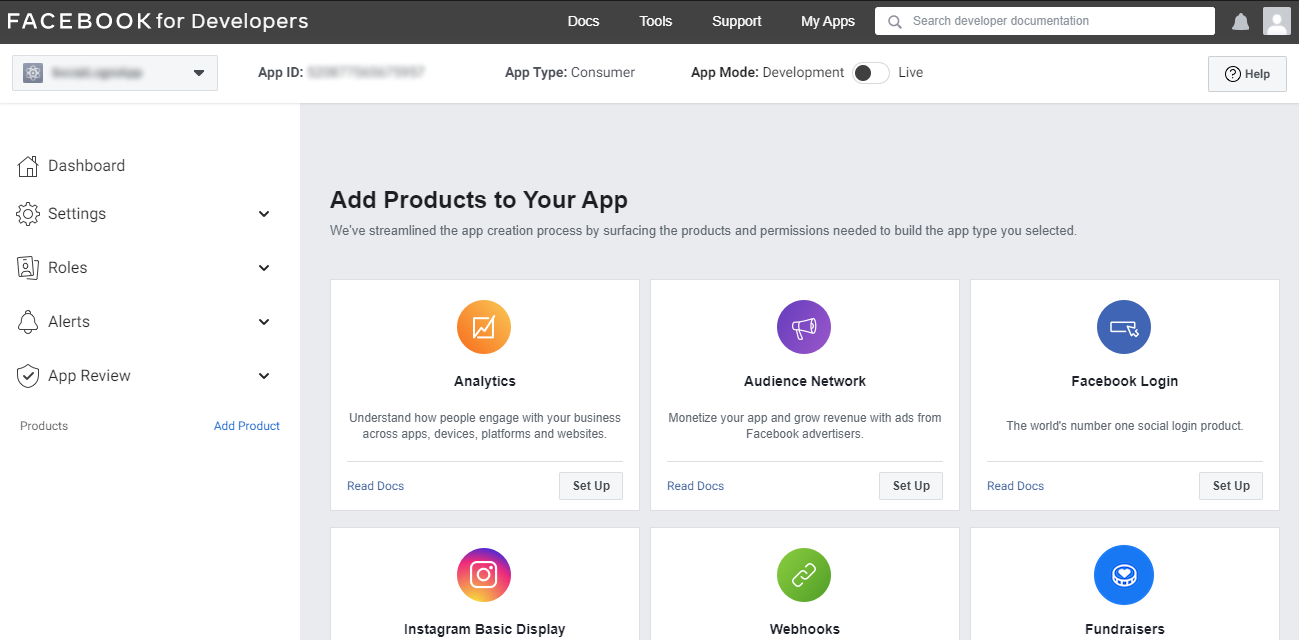
Task: Click the Settings label in sidebar
Action: click(x=77, y=214)
